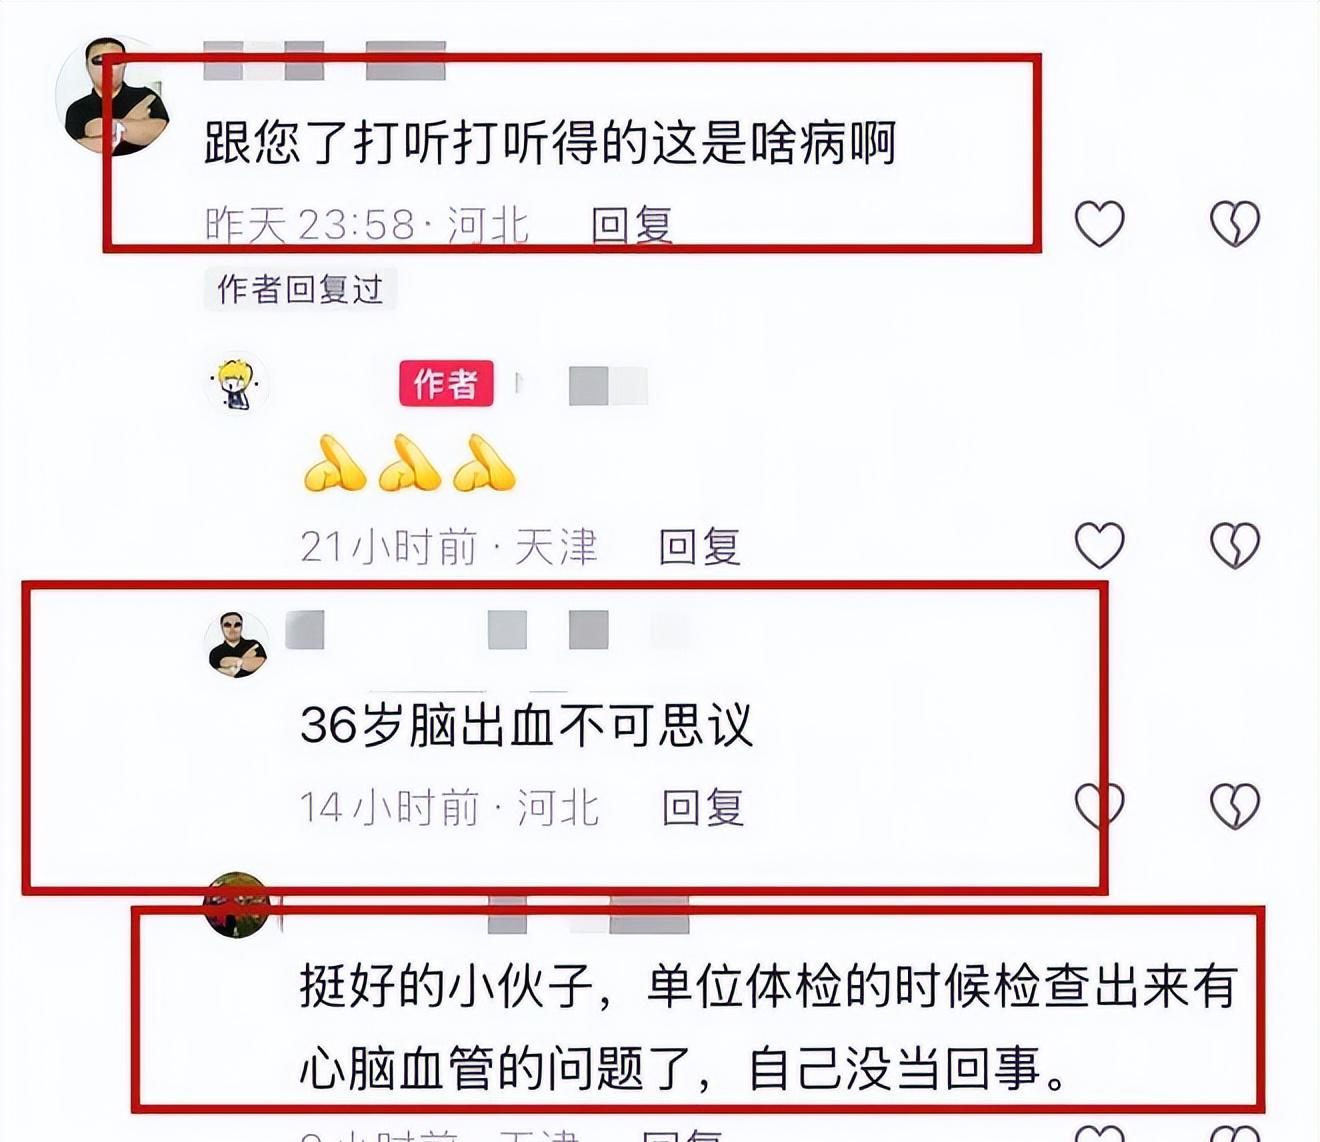Like the 36岁脑出血不可思议 comment

(1099, 806)
